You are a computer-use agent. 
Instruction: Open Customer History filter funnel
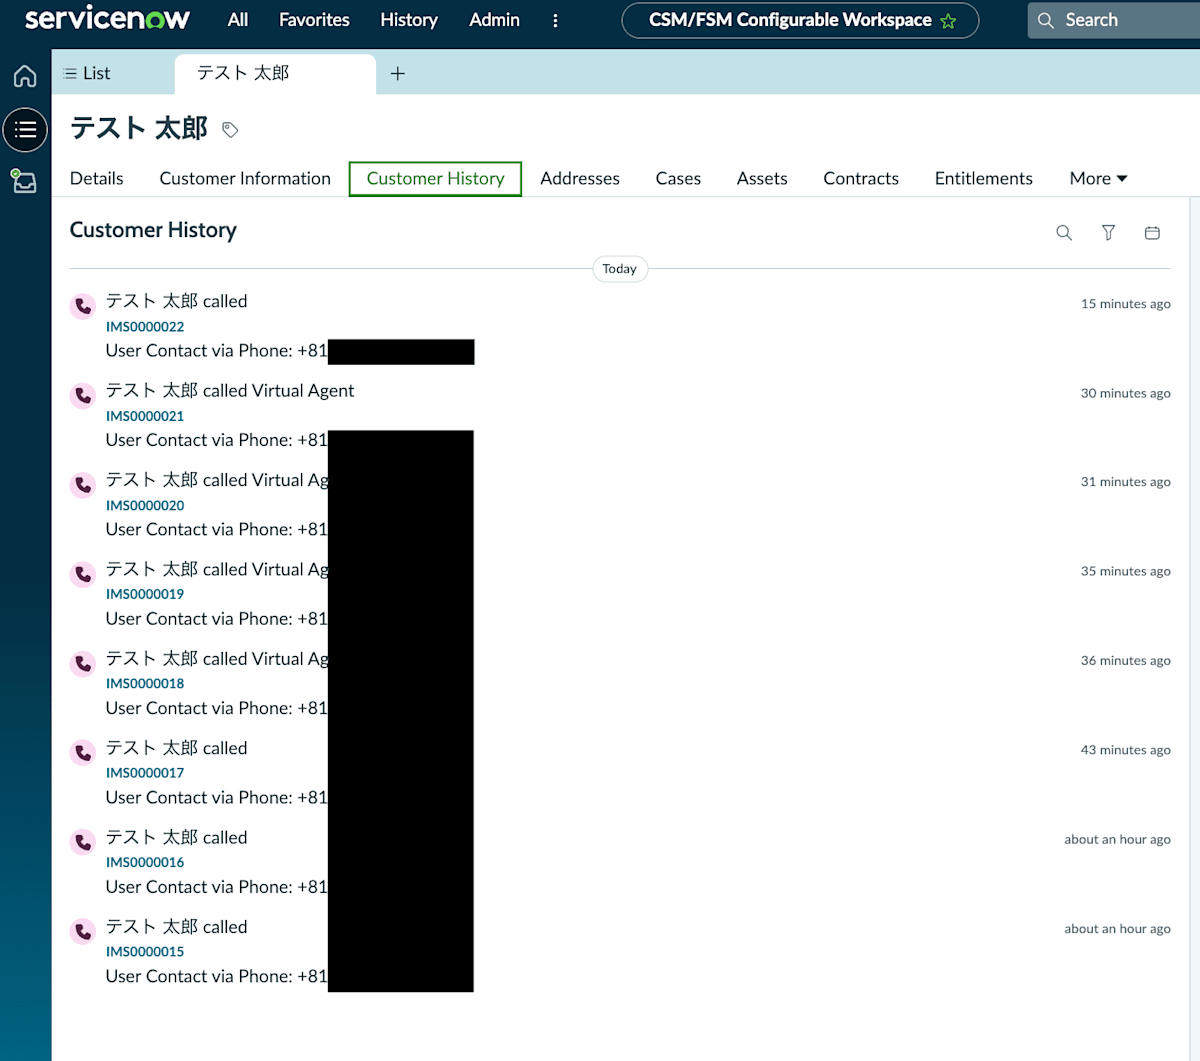tap(1108, 233)
